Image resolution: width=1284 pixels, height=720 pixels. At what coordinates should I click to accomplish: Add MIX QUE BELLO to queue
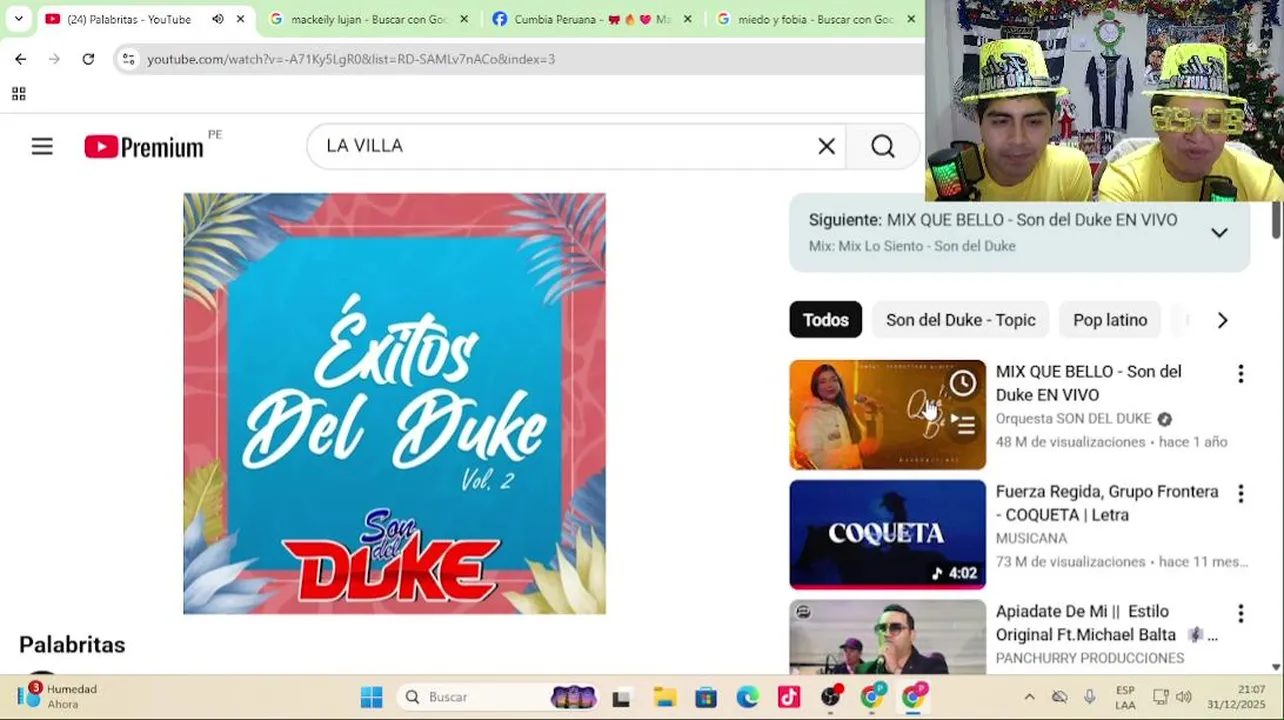click(x=962, y=425)
